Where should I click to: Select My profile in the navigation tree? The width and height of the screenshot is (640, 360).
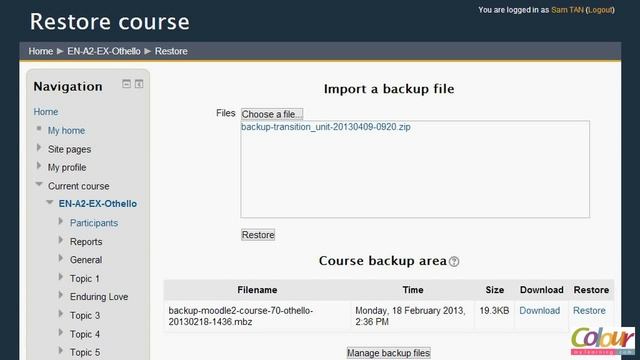point(67,167)
